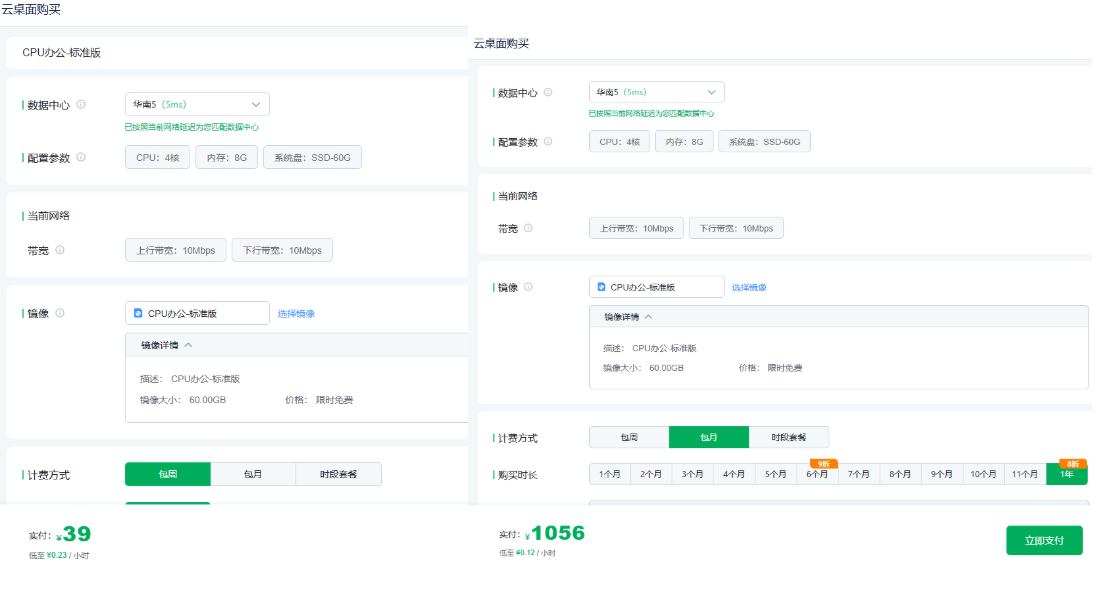Switch to 包周 billing in right panel

(629, 437)
